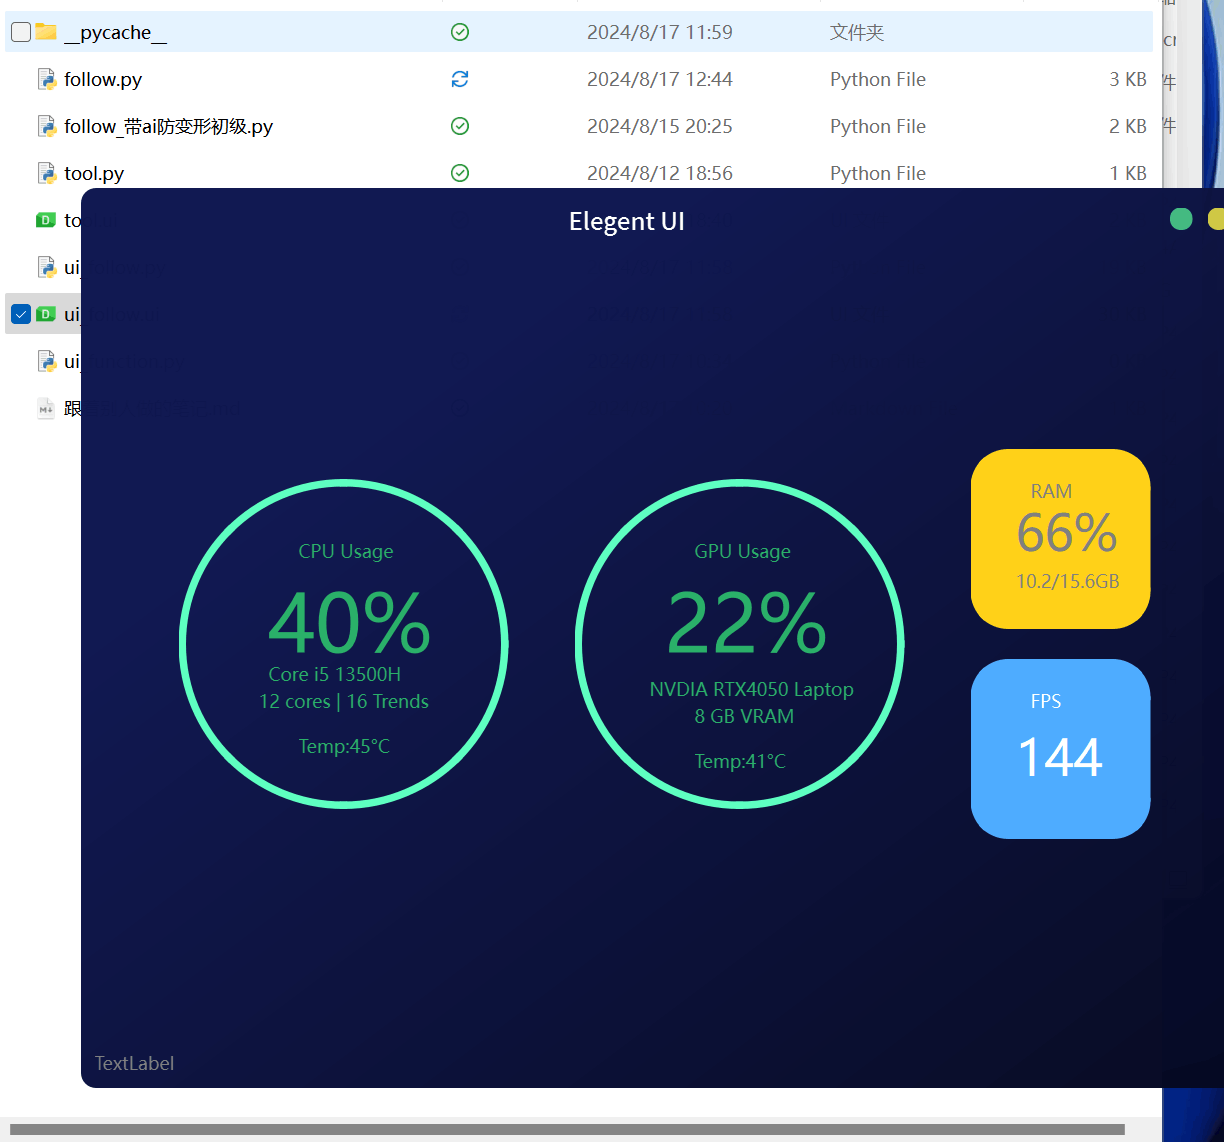This screenshot has width=1224, height=1142.
Task: Tick the checkbox beside __pycache__ folder
Action: pyautogui.click(x=21, y=32)
